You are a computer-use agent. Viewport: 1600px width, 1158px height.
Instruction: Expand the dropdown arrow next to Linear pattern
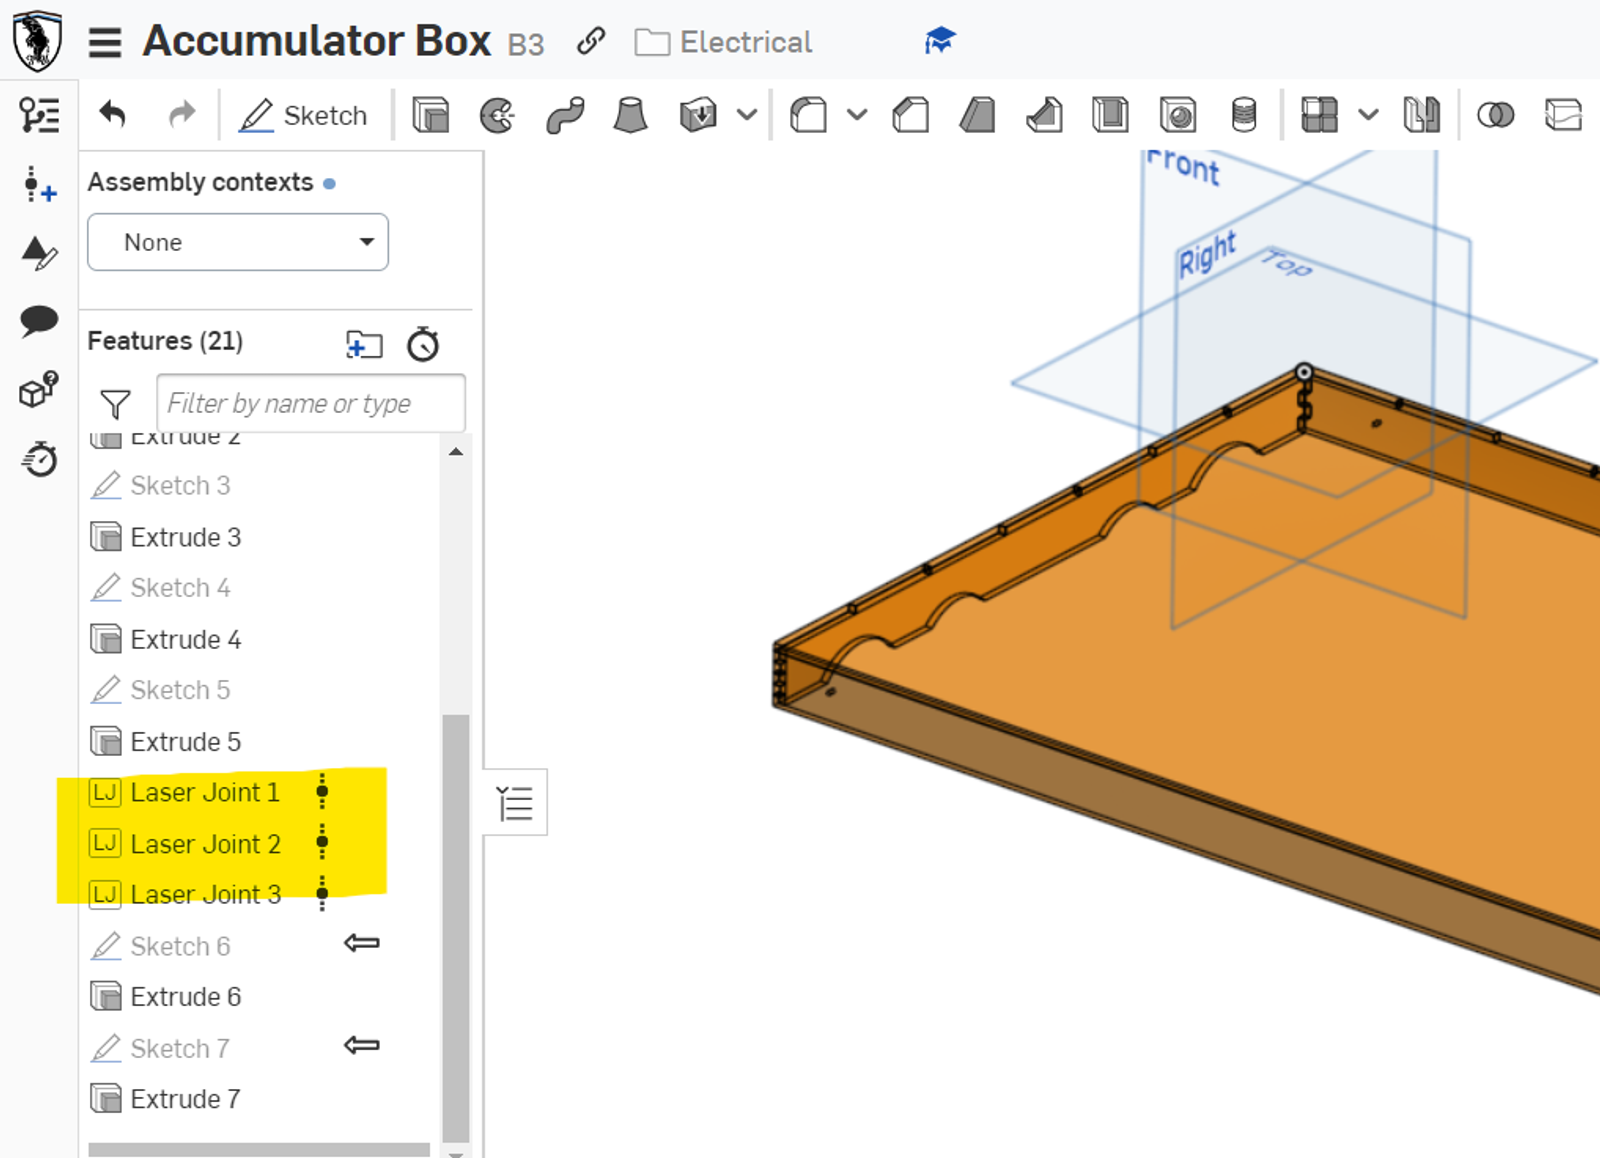click(1368, 115)
